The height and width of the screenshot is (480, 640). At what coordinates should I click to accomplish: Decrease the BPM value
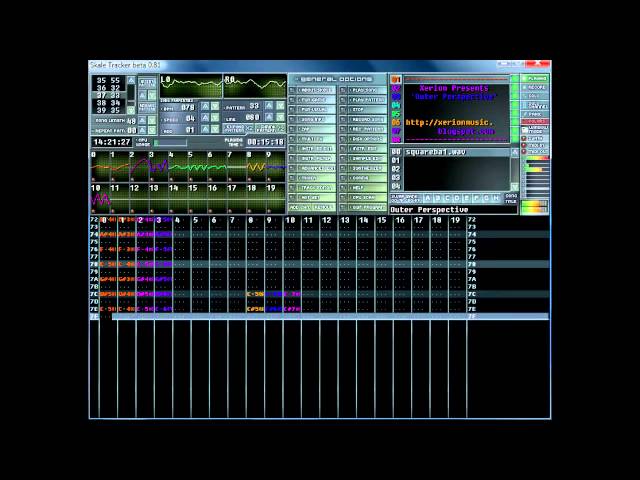[x=215, y=107]
